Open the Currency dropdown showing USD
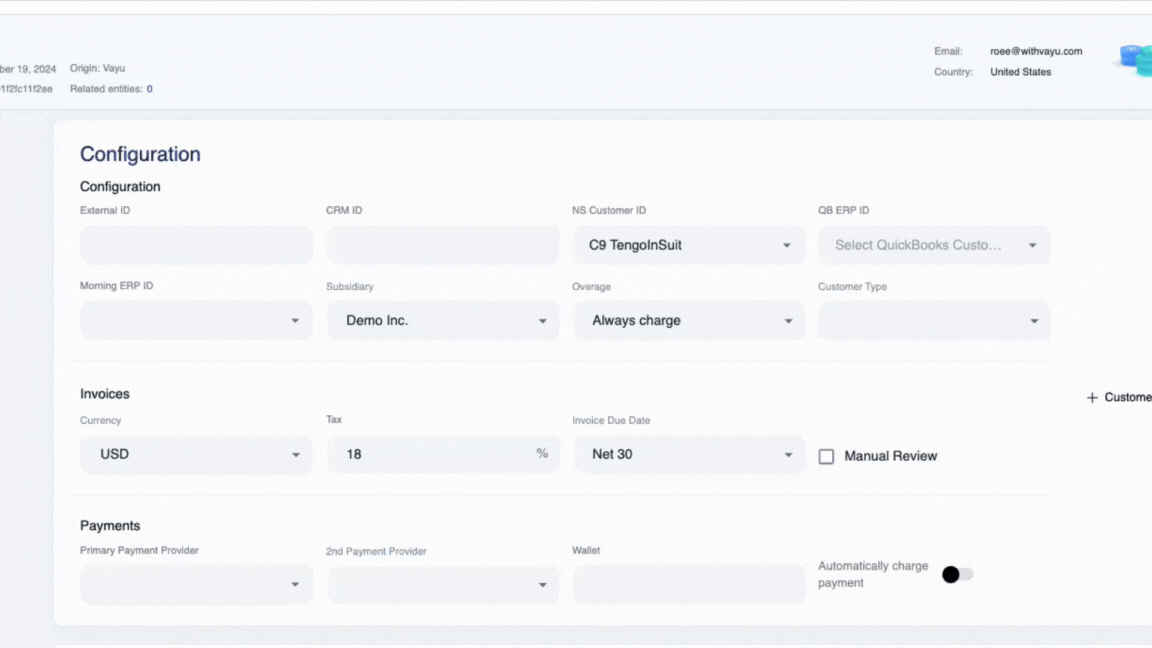This screenshot has width=1152, height=648. (x=195, y=454)
